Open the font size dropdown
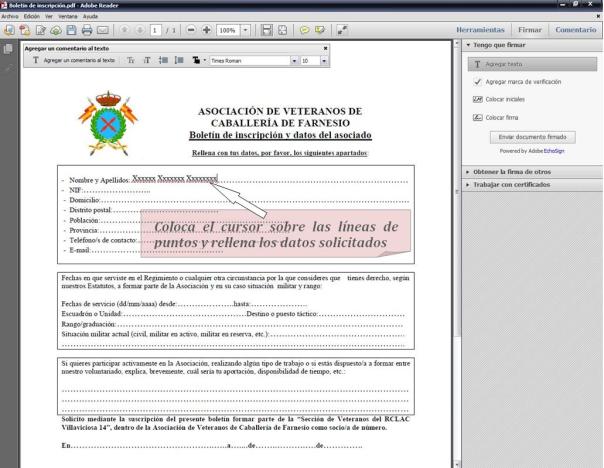 click(323, 62)
